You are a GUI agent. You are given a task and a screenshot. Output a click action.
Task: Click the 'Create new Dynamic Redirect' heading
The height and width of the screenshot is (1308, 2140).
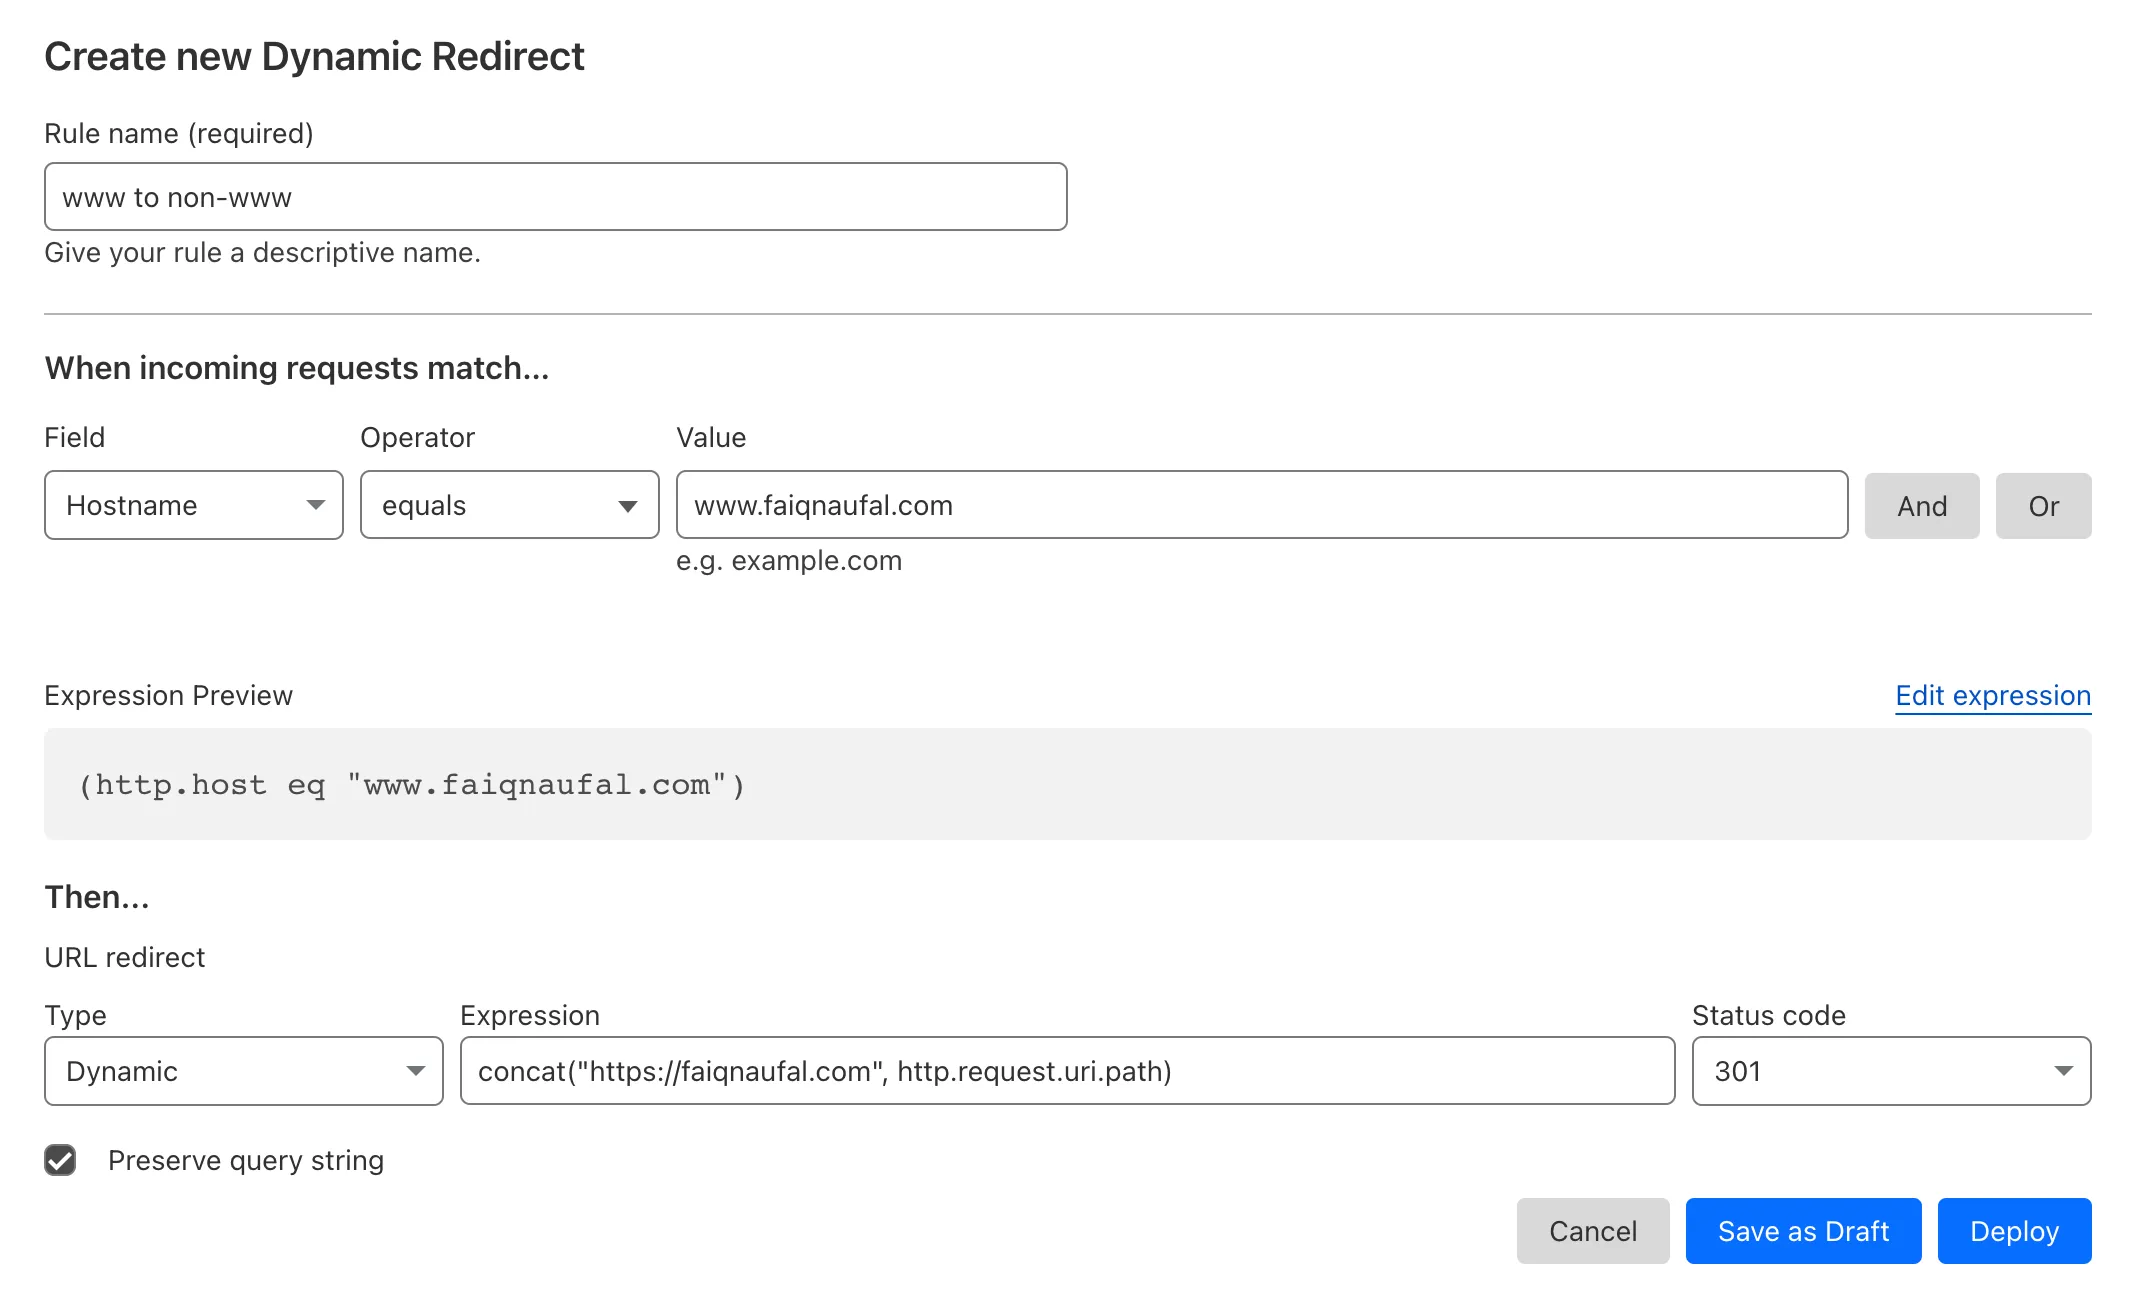[315, 56]
